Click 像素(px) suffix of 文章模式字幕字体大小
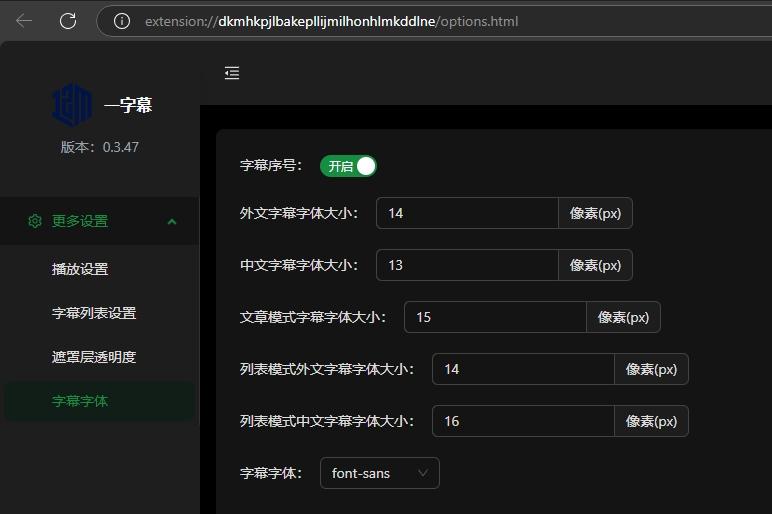772x514 pixels. [623, 317]
